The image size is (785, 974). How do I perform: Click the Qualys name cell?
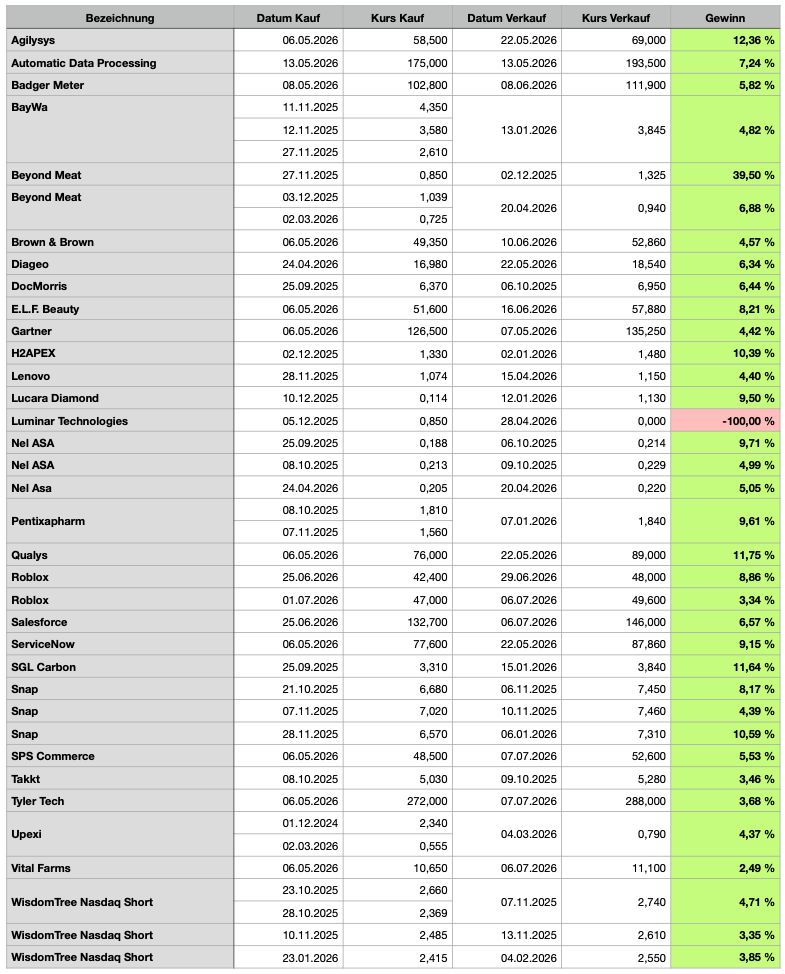(120, 555)
